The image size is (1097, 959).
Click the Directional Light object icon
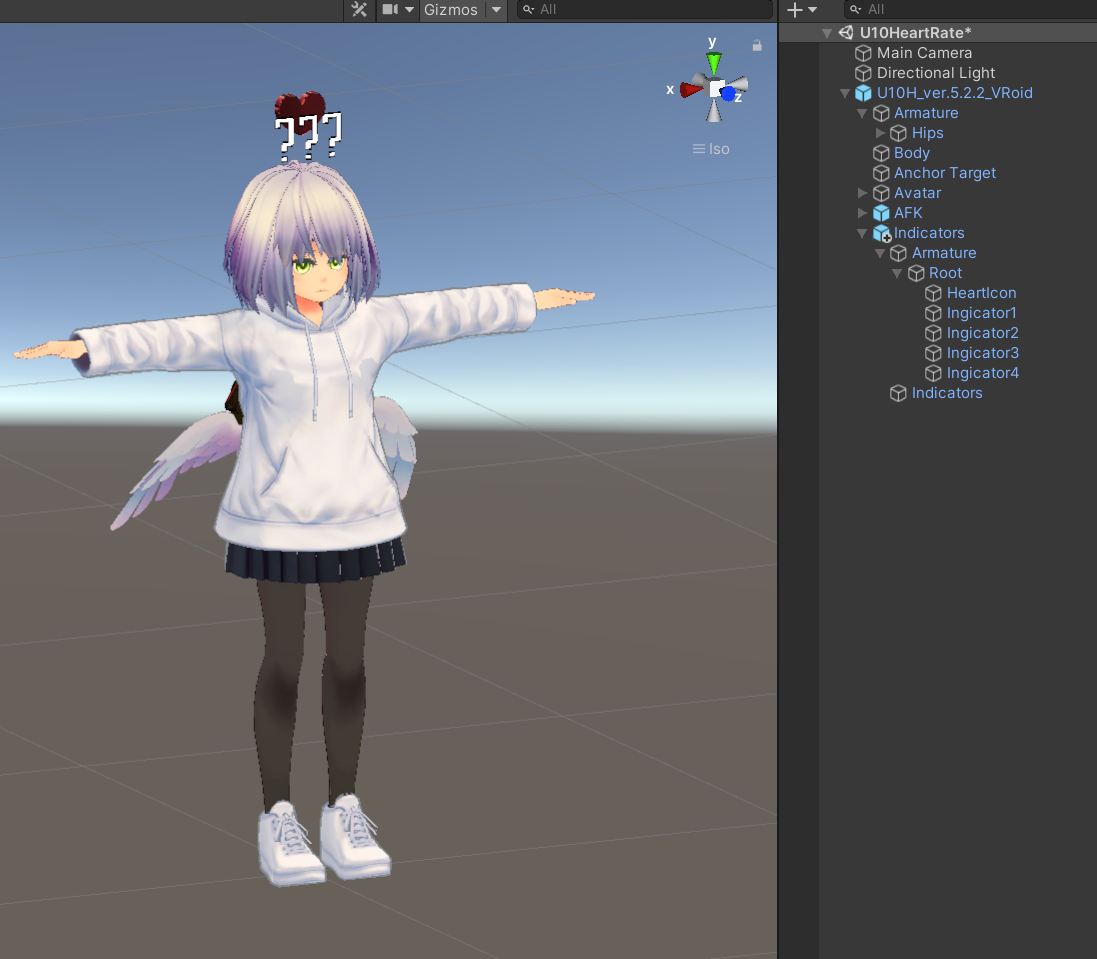[x=862, y=73]
